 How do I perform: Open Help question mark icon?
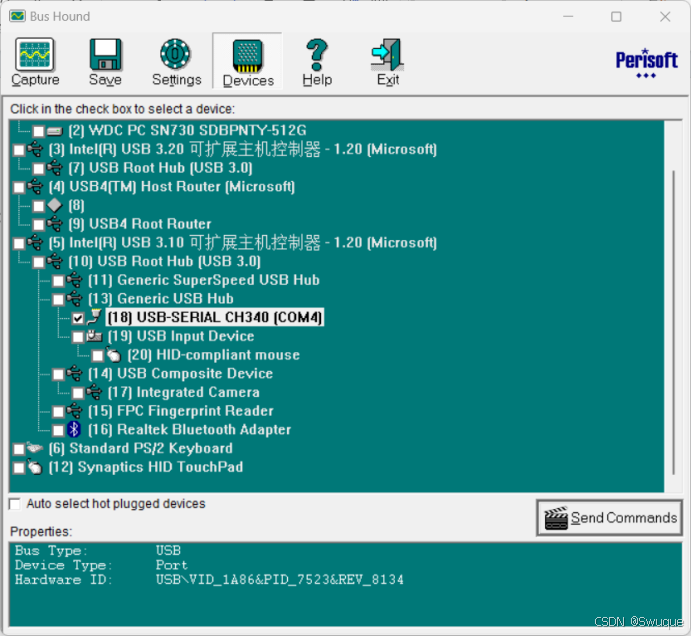tap(317, 54)
